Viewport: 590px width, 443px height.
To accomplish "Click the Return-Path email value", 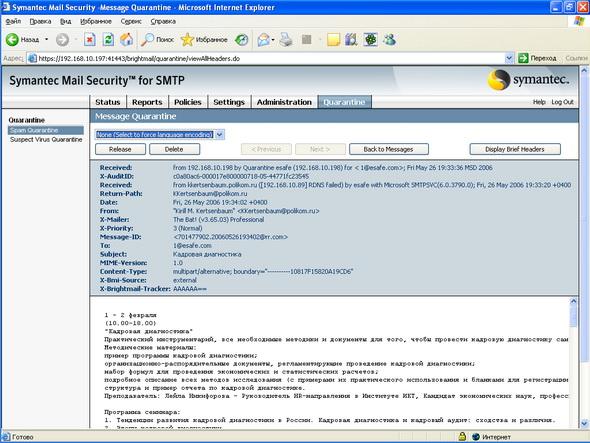I will point(210,193).
